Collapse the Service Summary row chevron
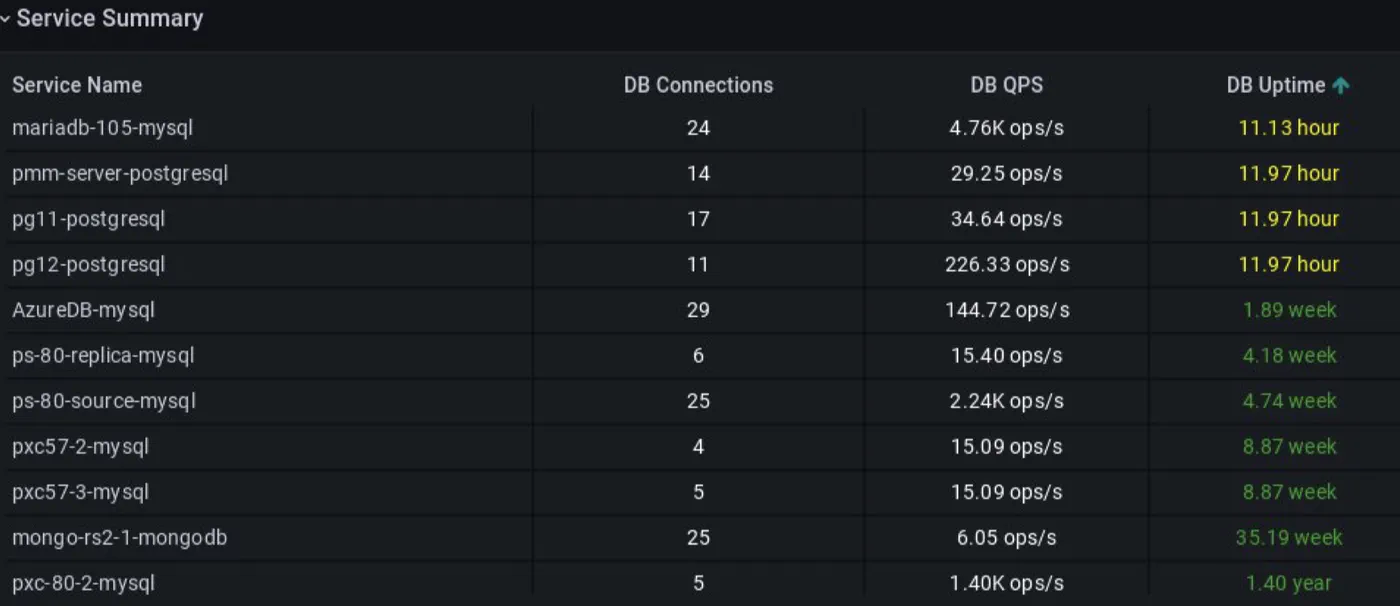This screenshot has height=606, width=1400. [5, 19]
